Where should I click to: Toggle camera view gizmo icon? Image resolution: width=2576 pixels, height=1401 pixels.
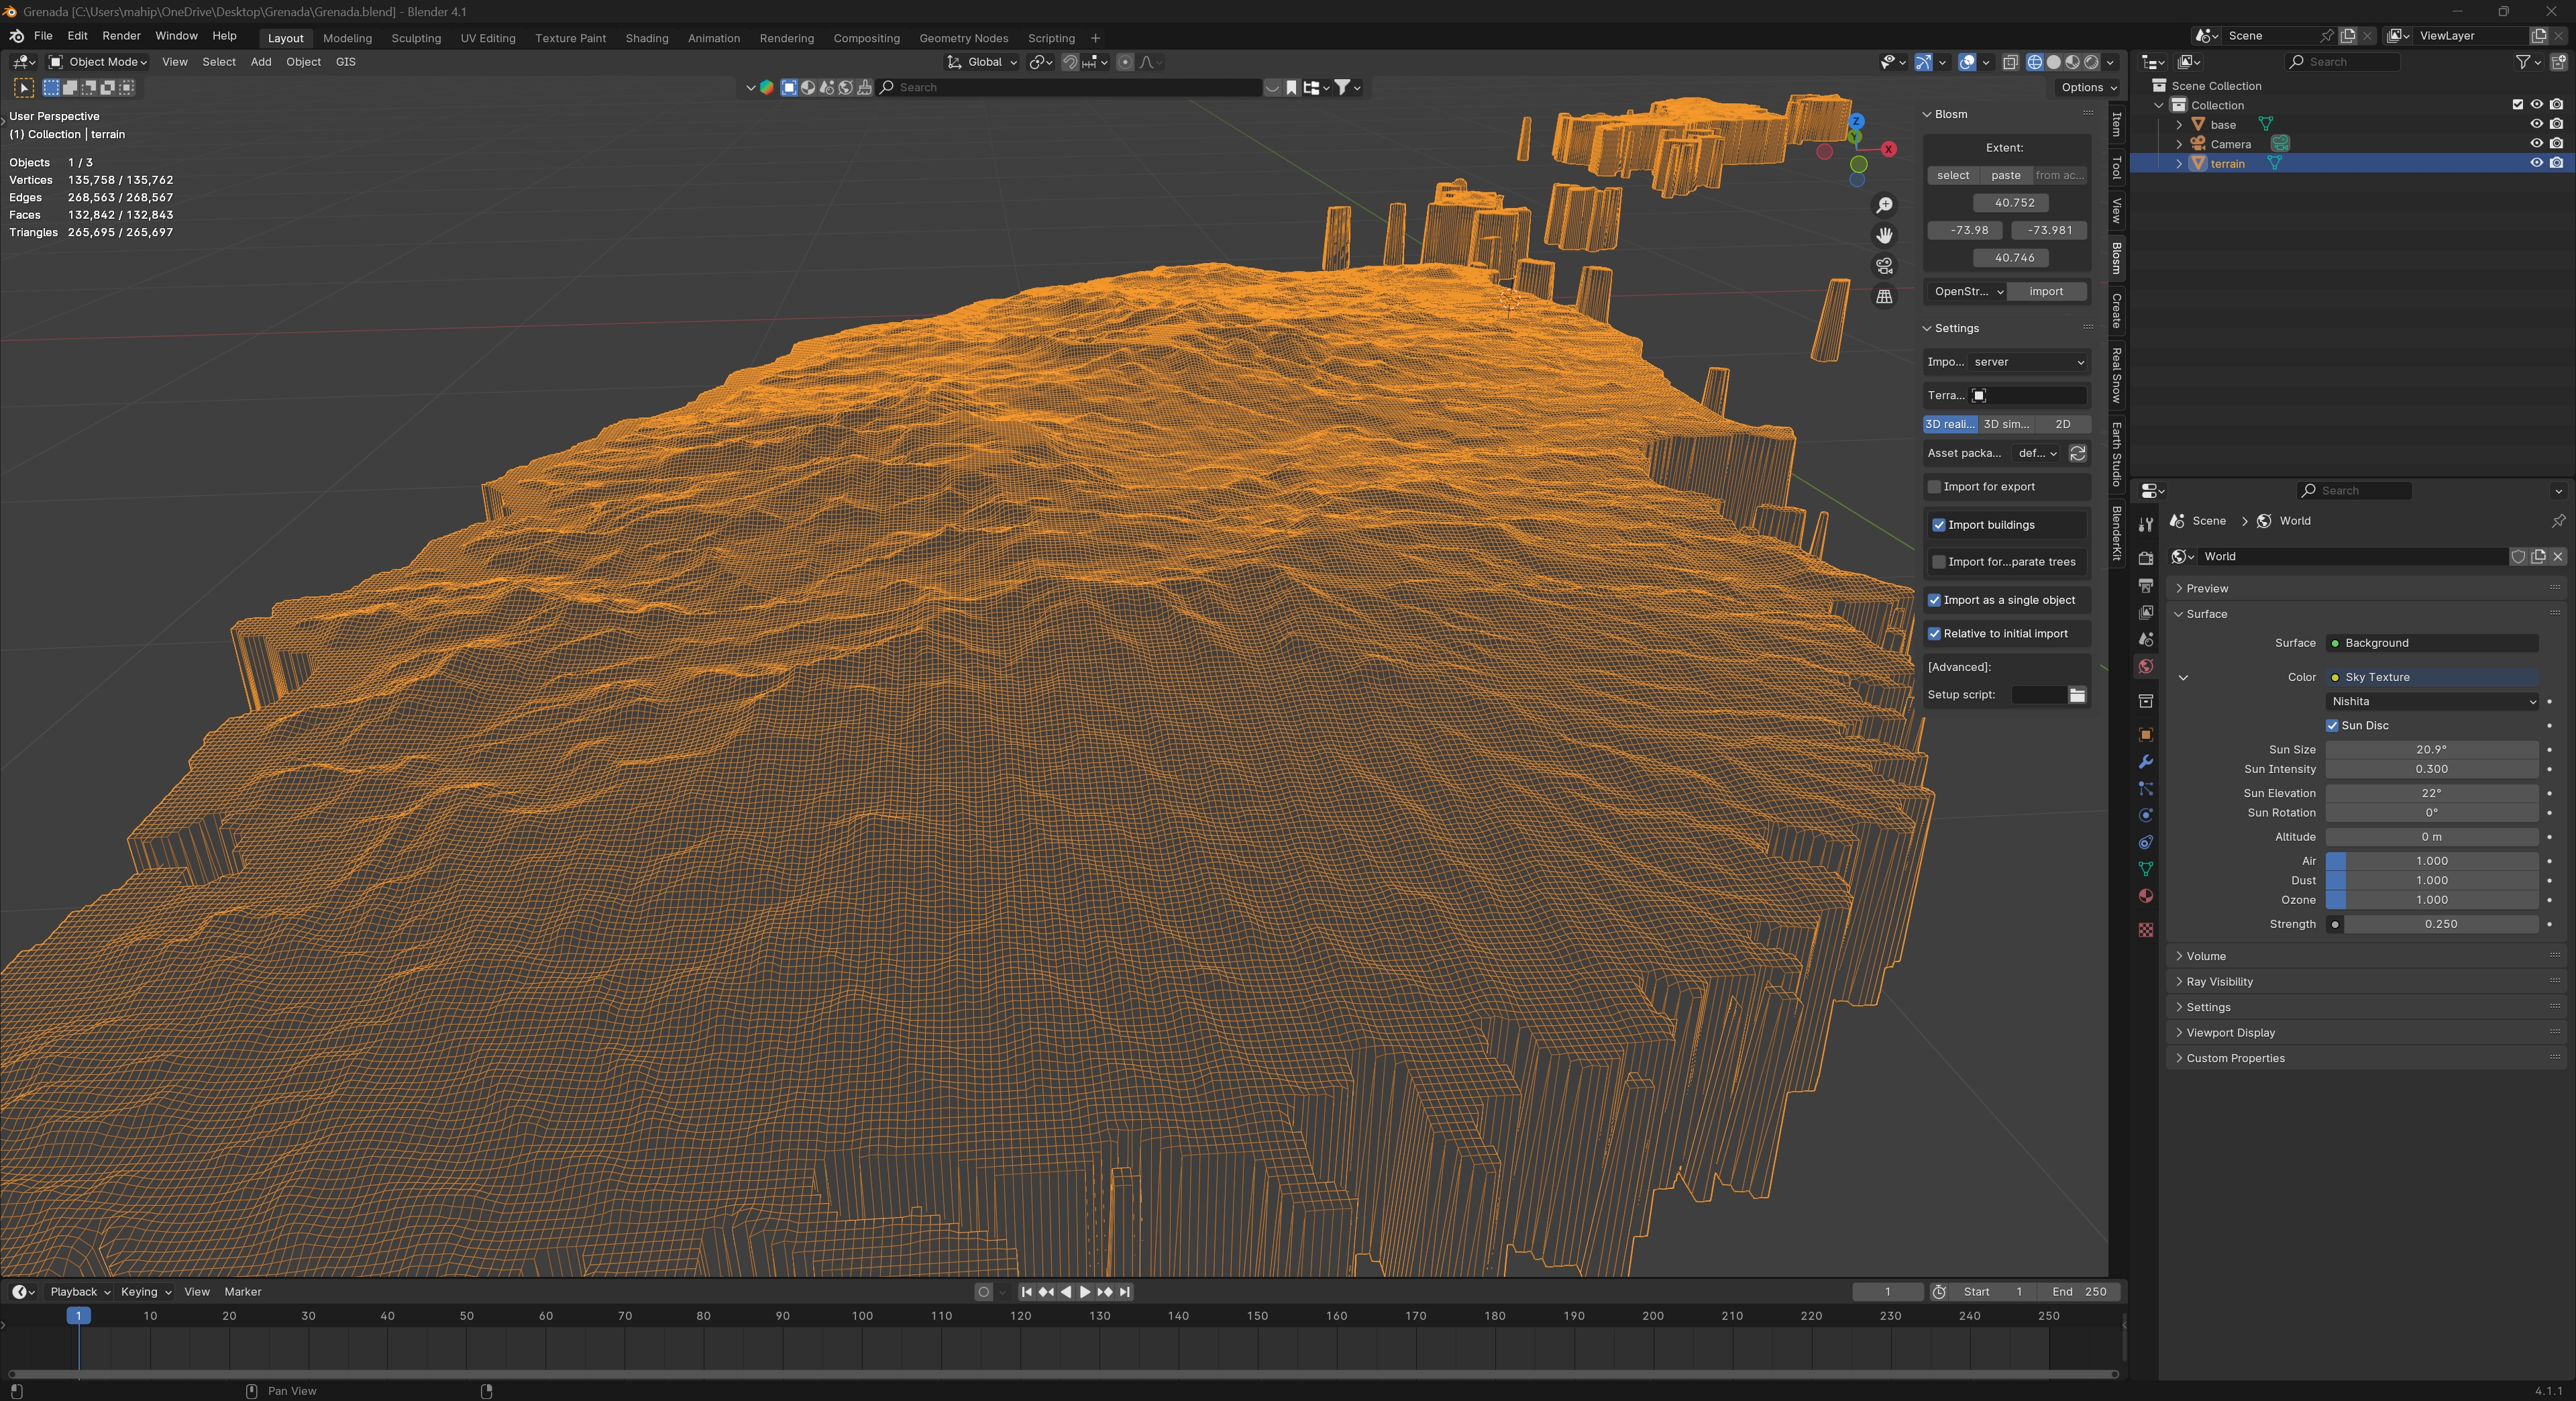pos(1884,266)
